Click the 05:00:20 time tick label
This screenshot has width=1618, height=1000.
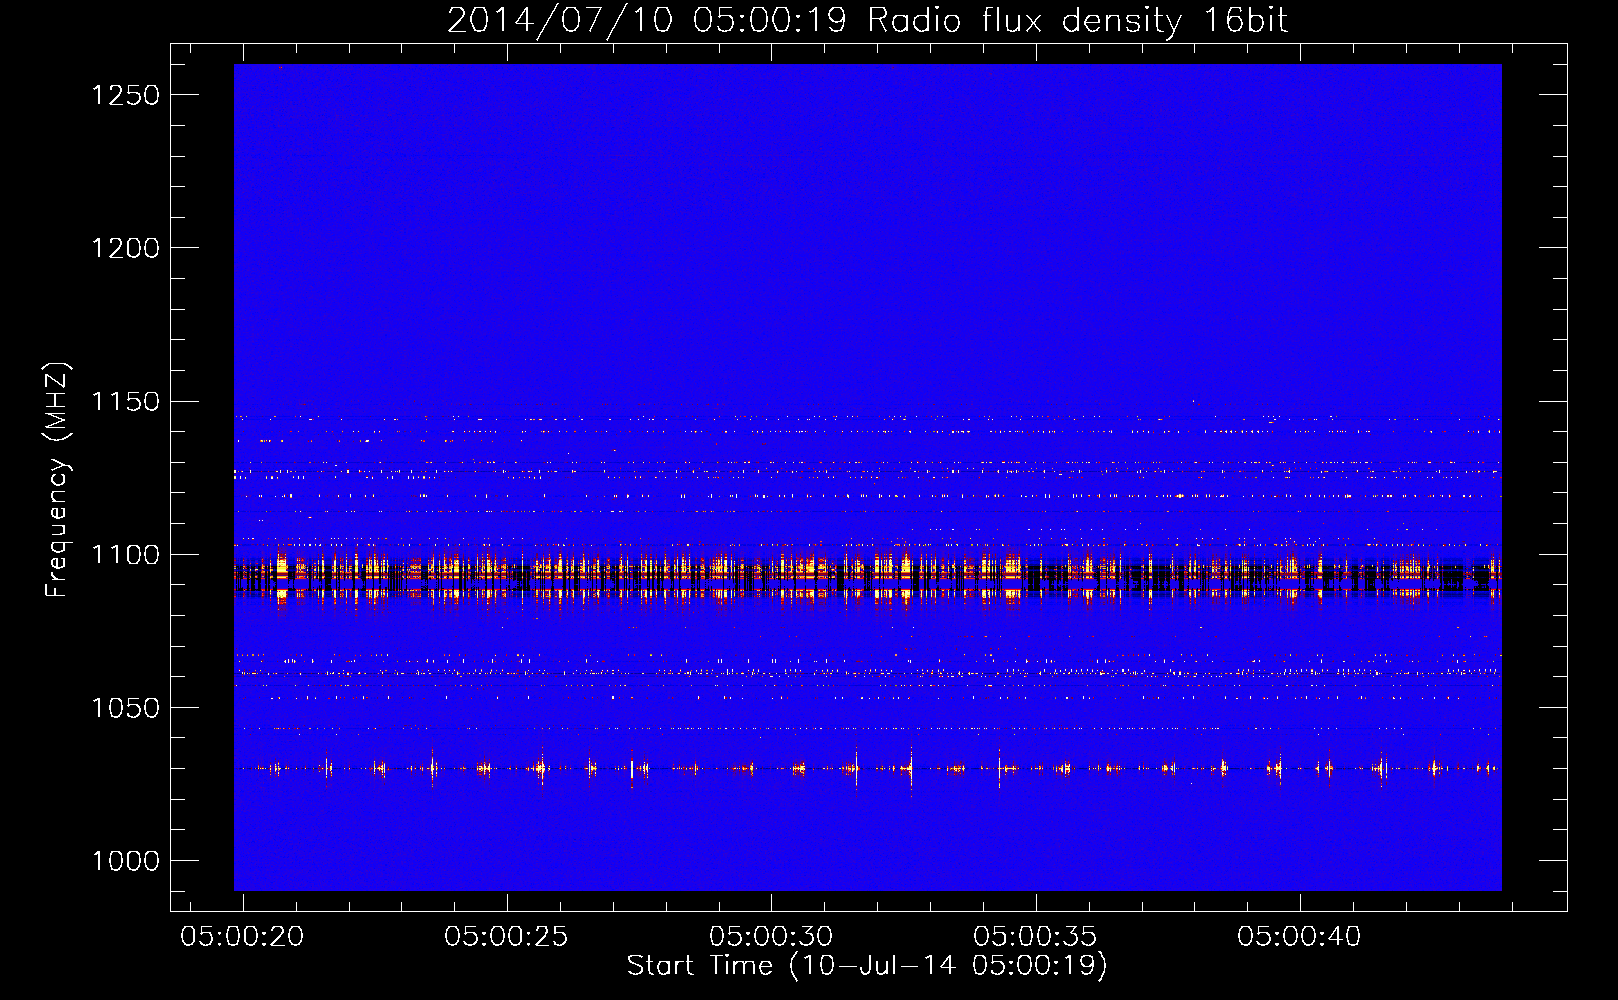point(242,937)
